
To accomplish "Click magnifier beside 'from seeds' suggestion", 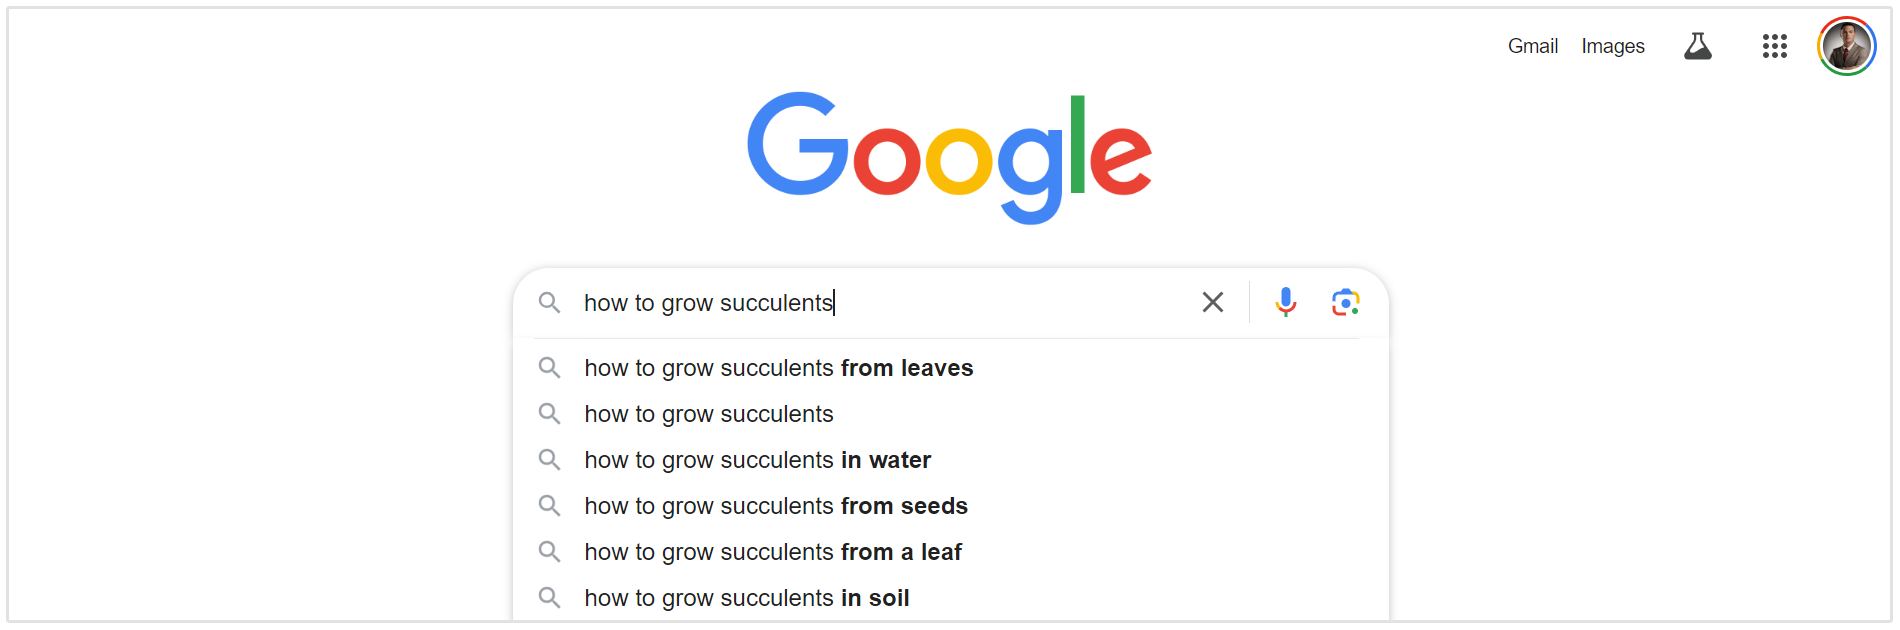I will (549, 506).
